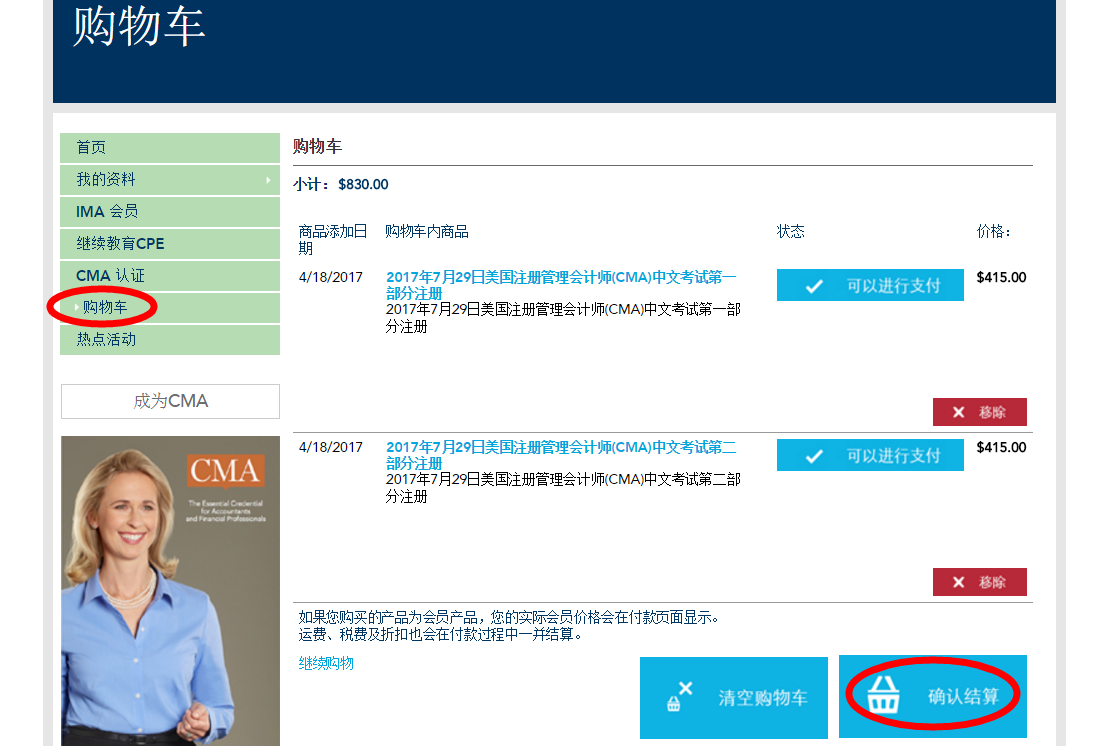The image size is (1115, 746).
Task: Click the member price notice text
Action: (509, 617)
